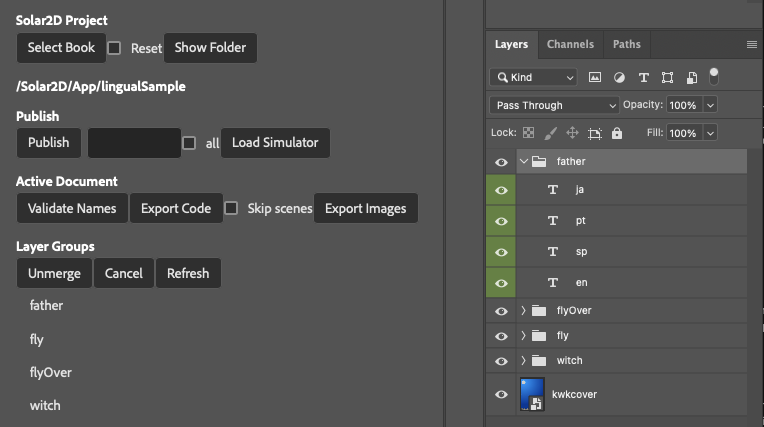Switch to the Paths tab

pyautogui.click(x=627, y=44)
